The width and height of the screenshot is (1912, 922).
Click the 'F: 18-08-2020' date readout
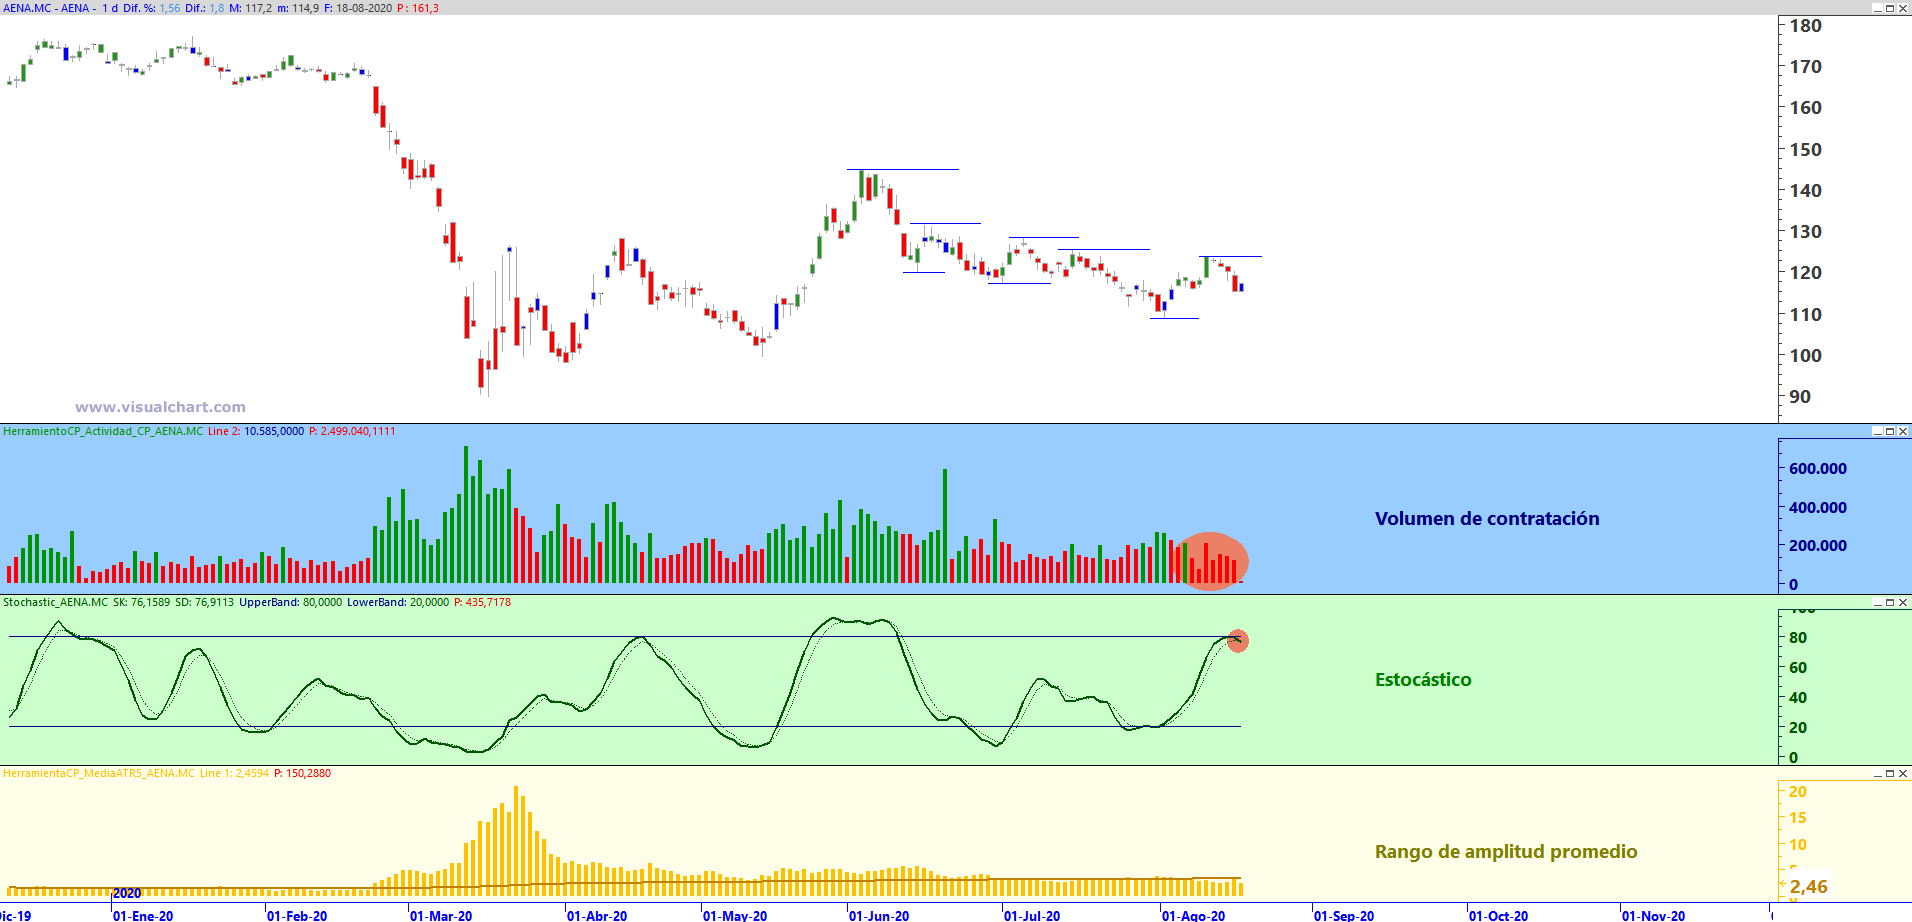pos(358,8)
